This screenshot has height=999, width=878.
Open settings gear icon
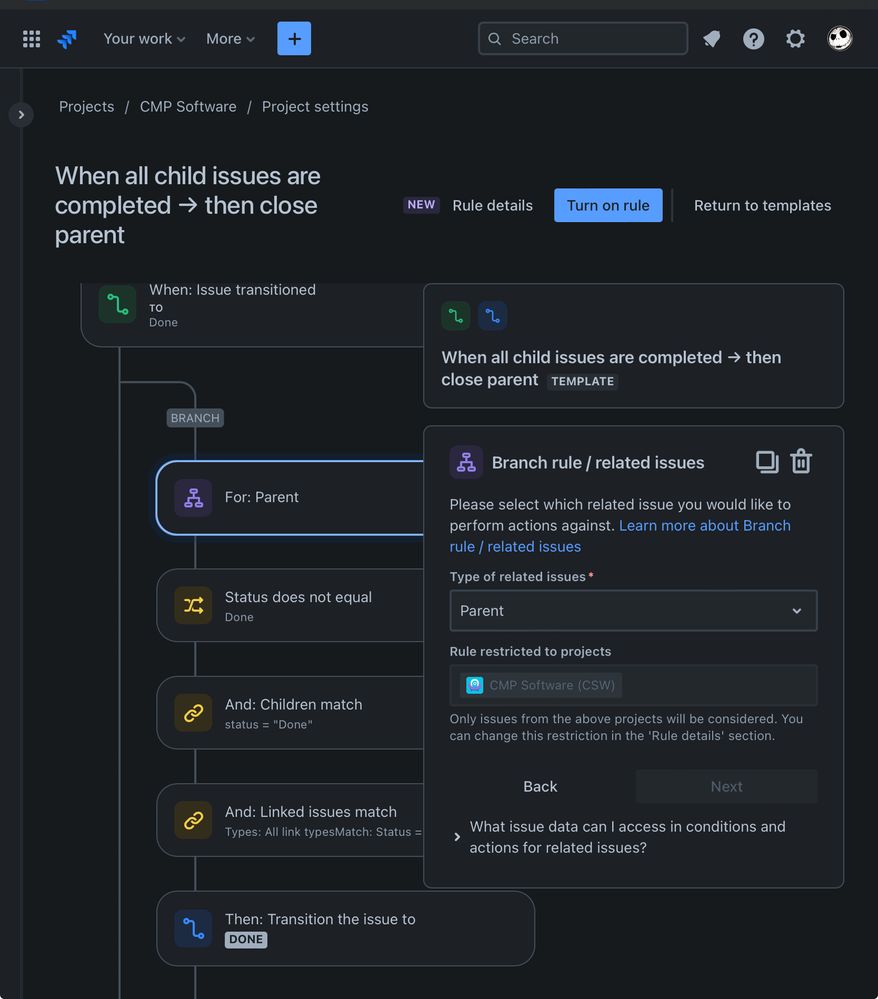(x=795, y=39)
